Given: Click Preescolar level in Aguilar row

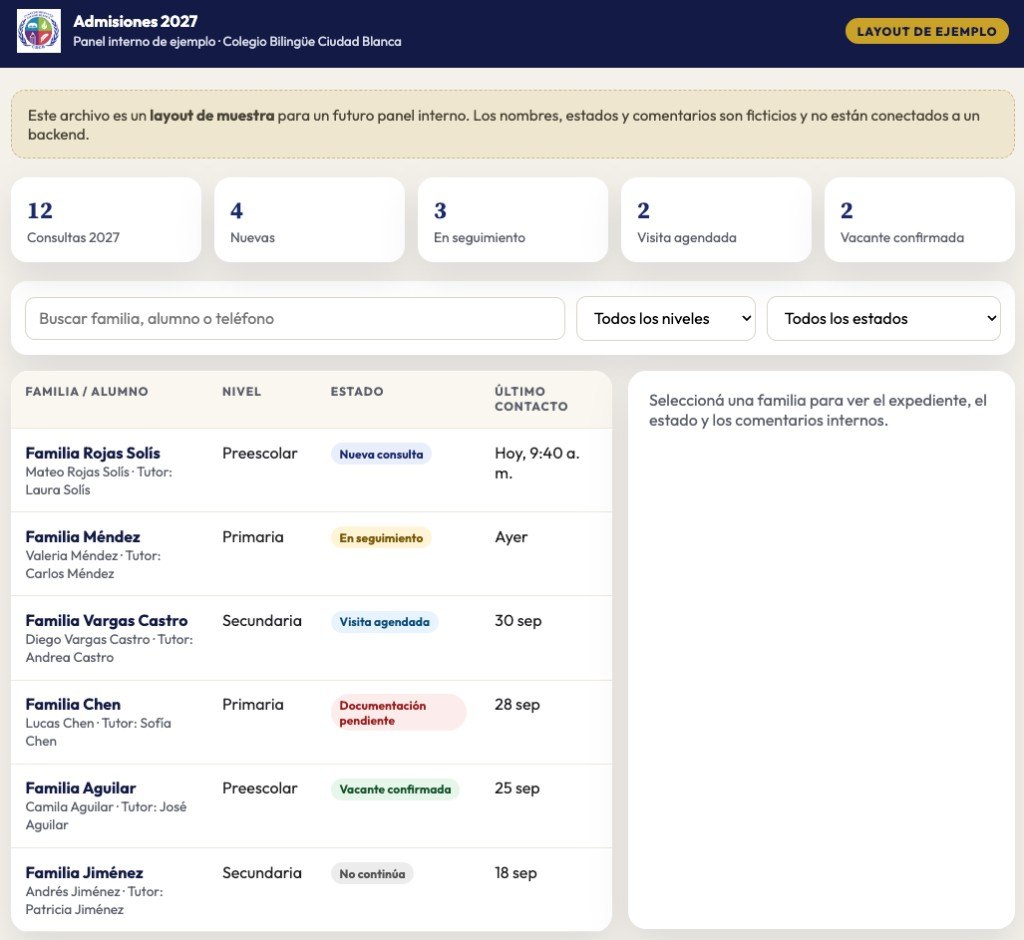Looking at the screenshot, I should pos(259,788).
